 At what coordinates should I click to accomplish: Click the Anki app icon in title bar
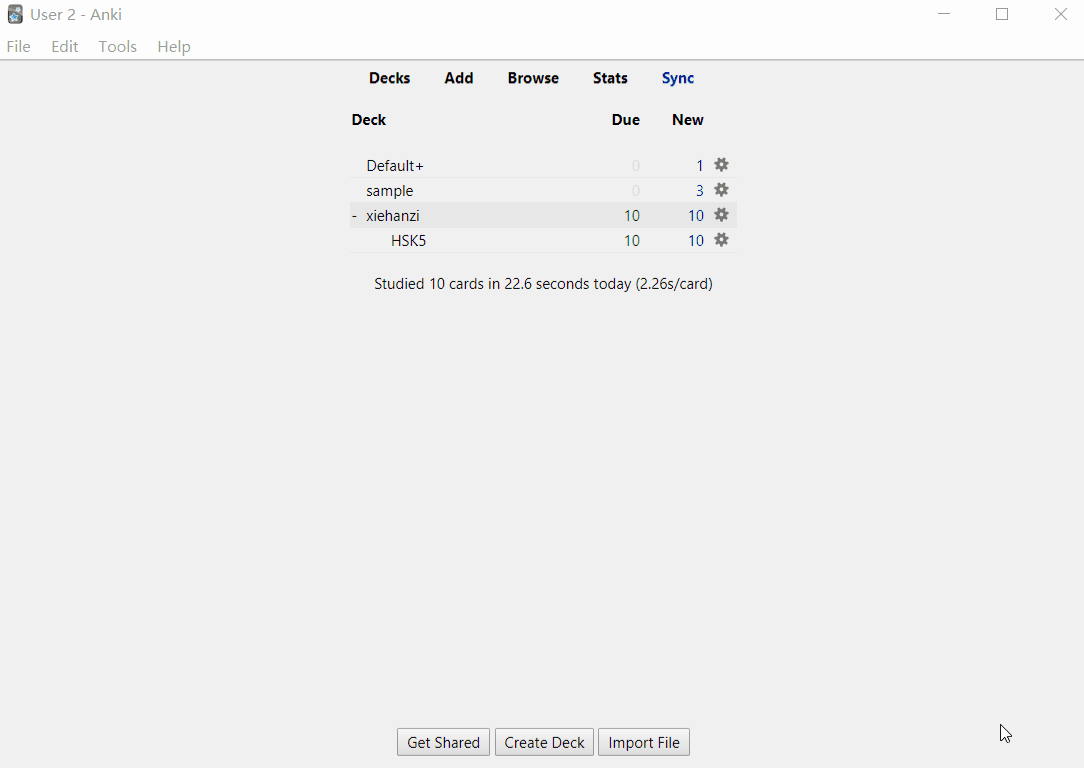coord(15,15)
